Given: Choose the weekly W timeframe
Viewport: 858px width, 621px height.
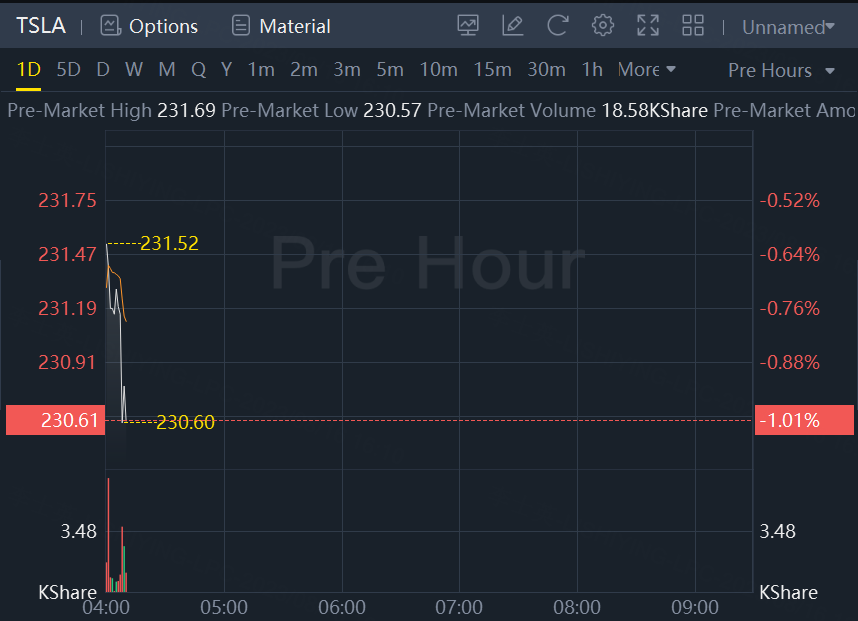Looking at the screenshot, I should 133,70.
